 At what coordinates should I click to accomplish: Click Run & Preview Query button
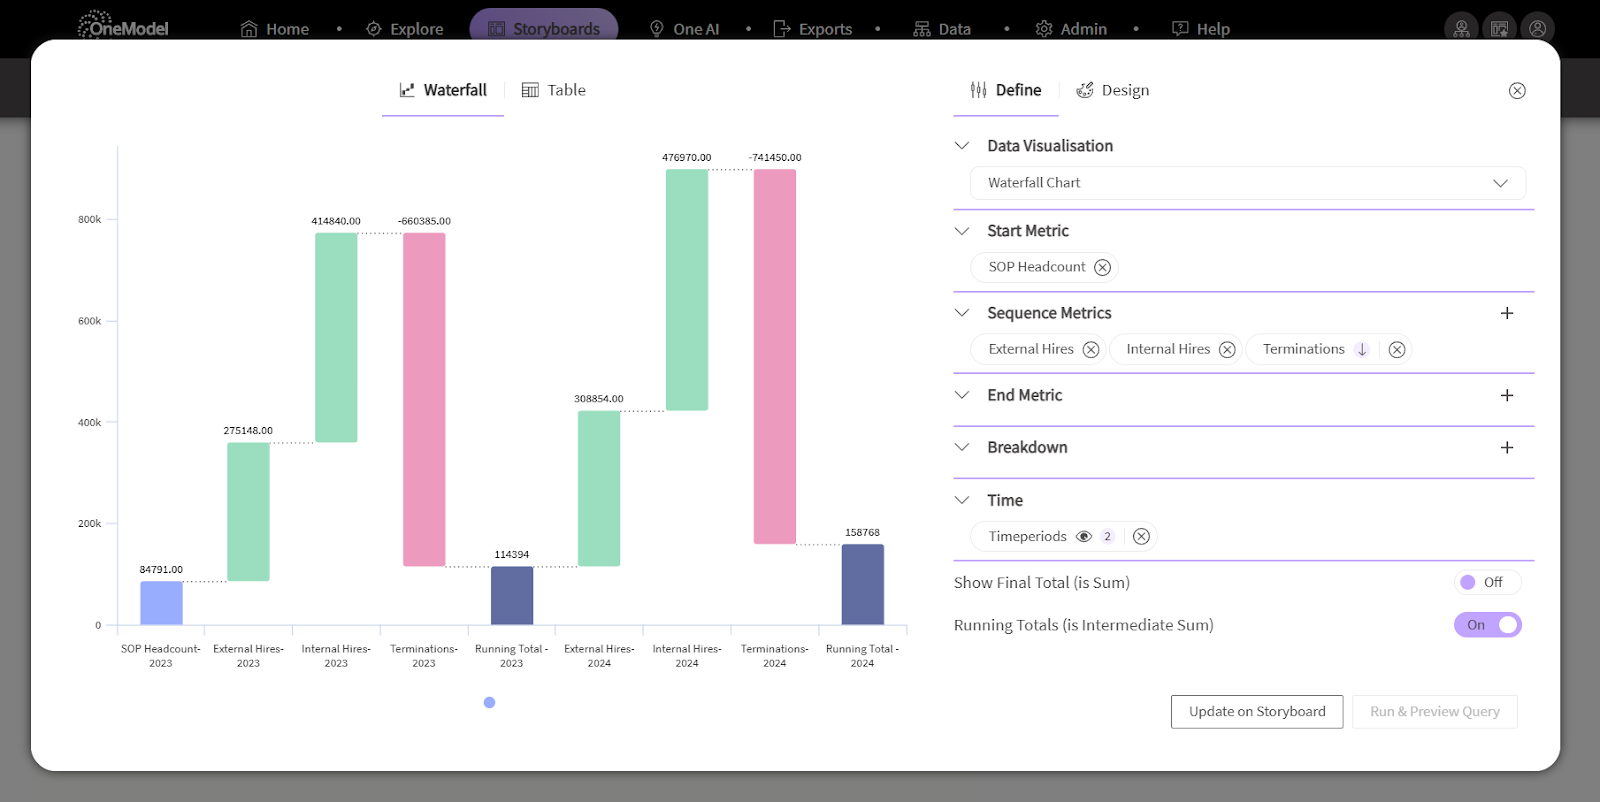(x=1435, y=712)
